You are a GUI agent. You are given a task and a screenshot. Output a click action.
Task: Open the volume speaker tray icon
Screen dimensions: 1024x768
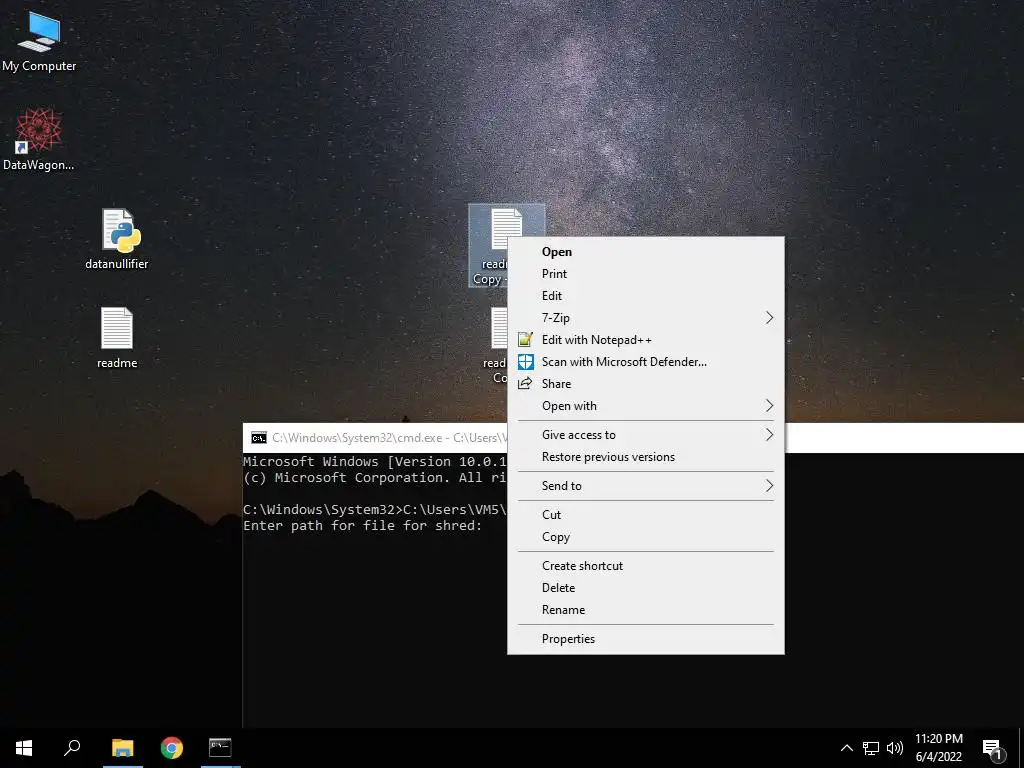895,748
